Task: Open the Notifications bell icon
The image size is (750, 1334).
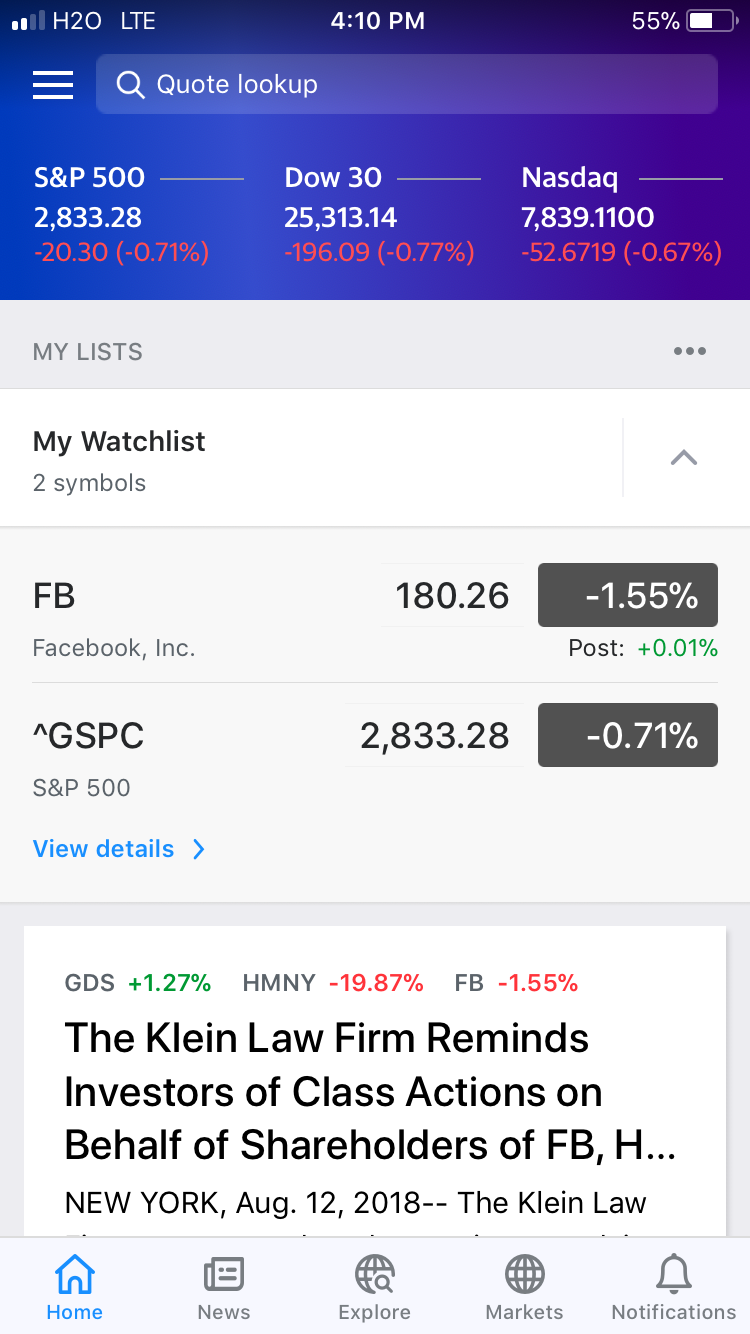Action: pos(674,1274)
